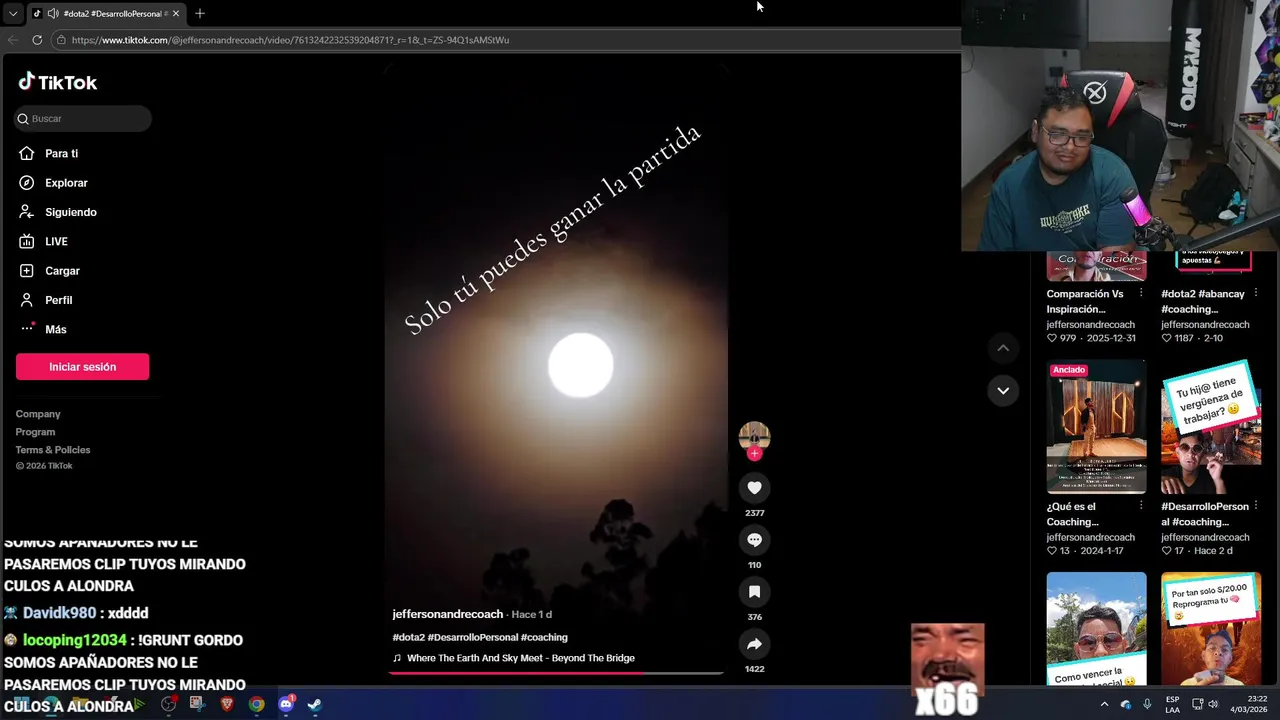
Task: Open options for ¿Qué es el Coaching video
Action: [x=1141, y=506]
